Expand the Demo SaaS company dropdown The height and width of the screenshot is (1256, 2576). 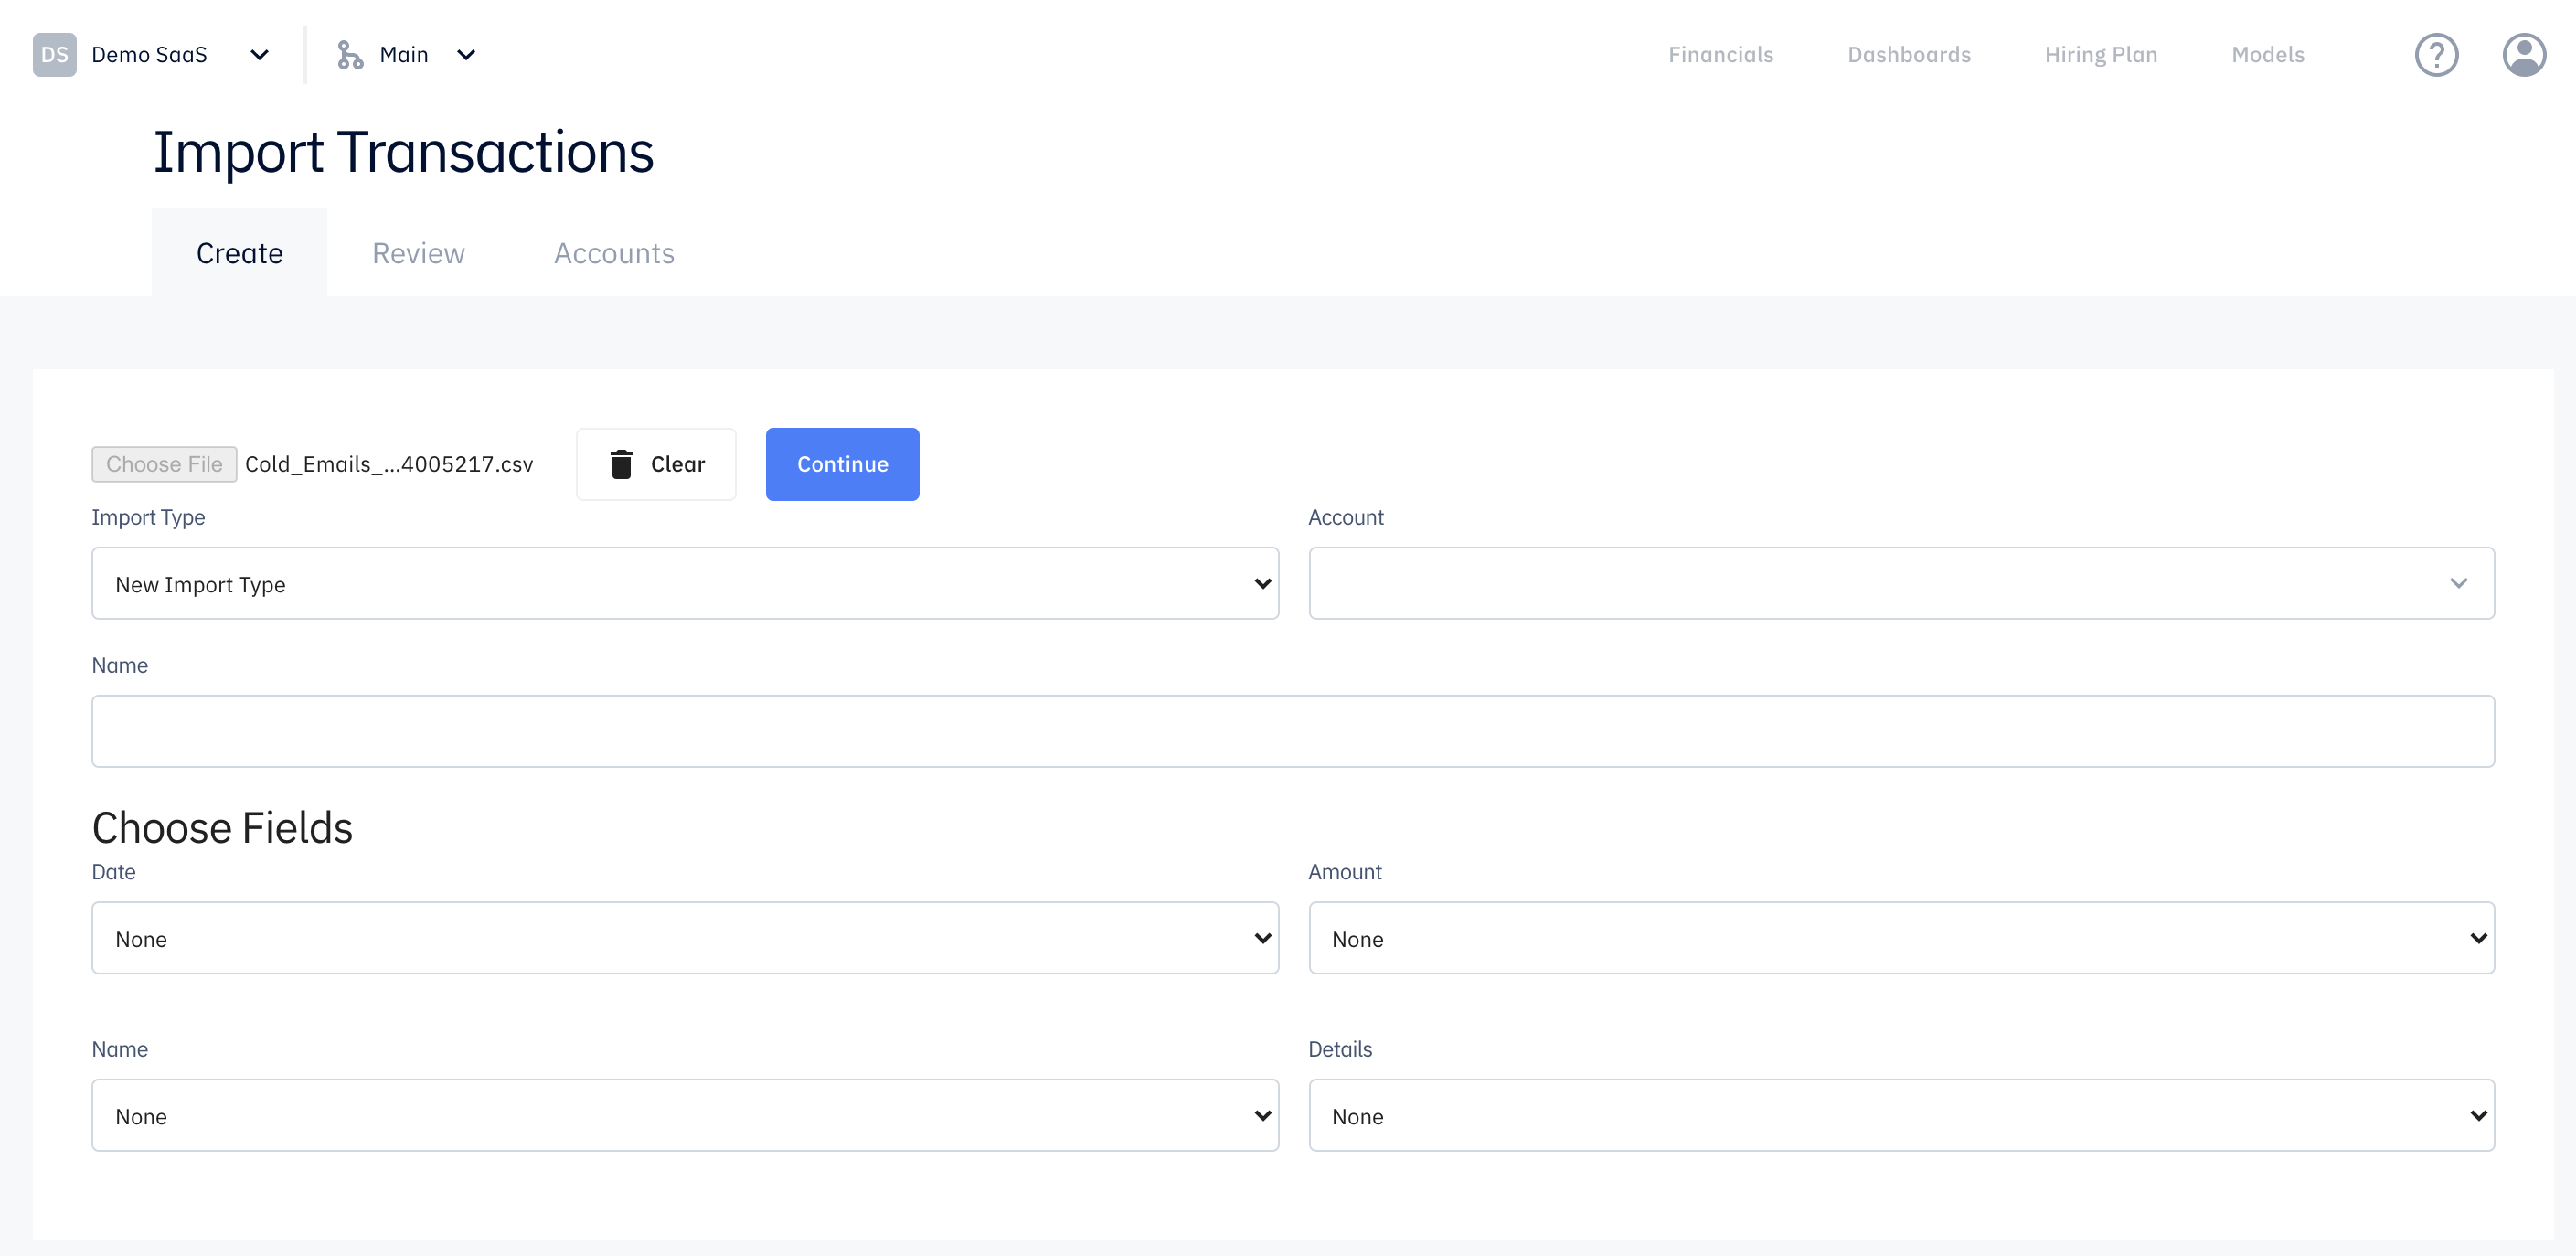[259, 55]
